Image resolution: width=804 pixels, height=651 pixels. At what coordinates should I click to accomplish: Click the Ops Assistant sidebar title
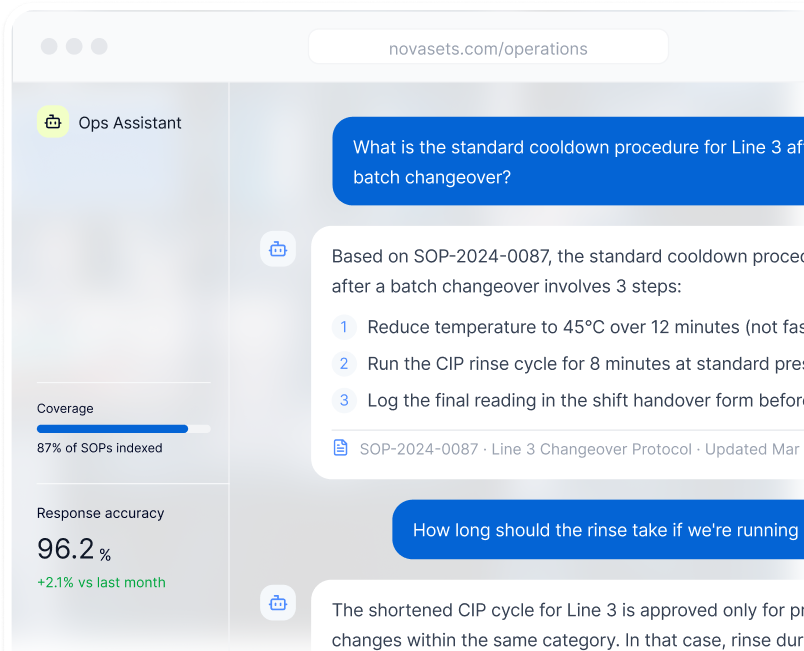click(130, 123)
